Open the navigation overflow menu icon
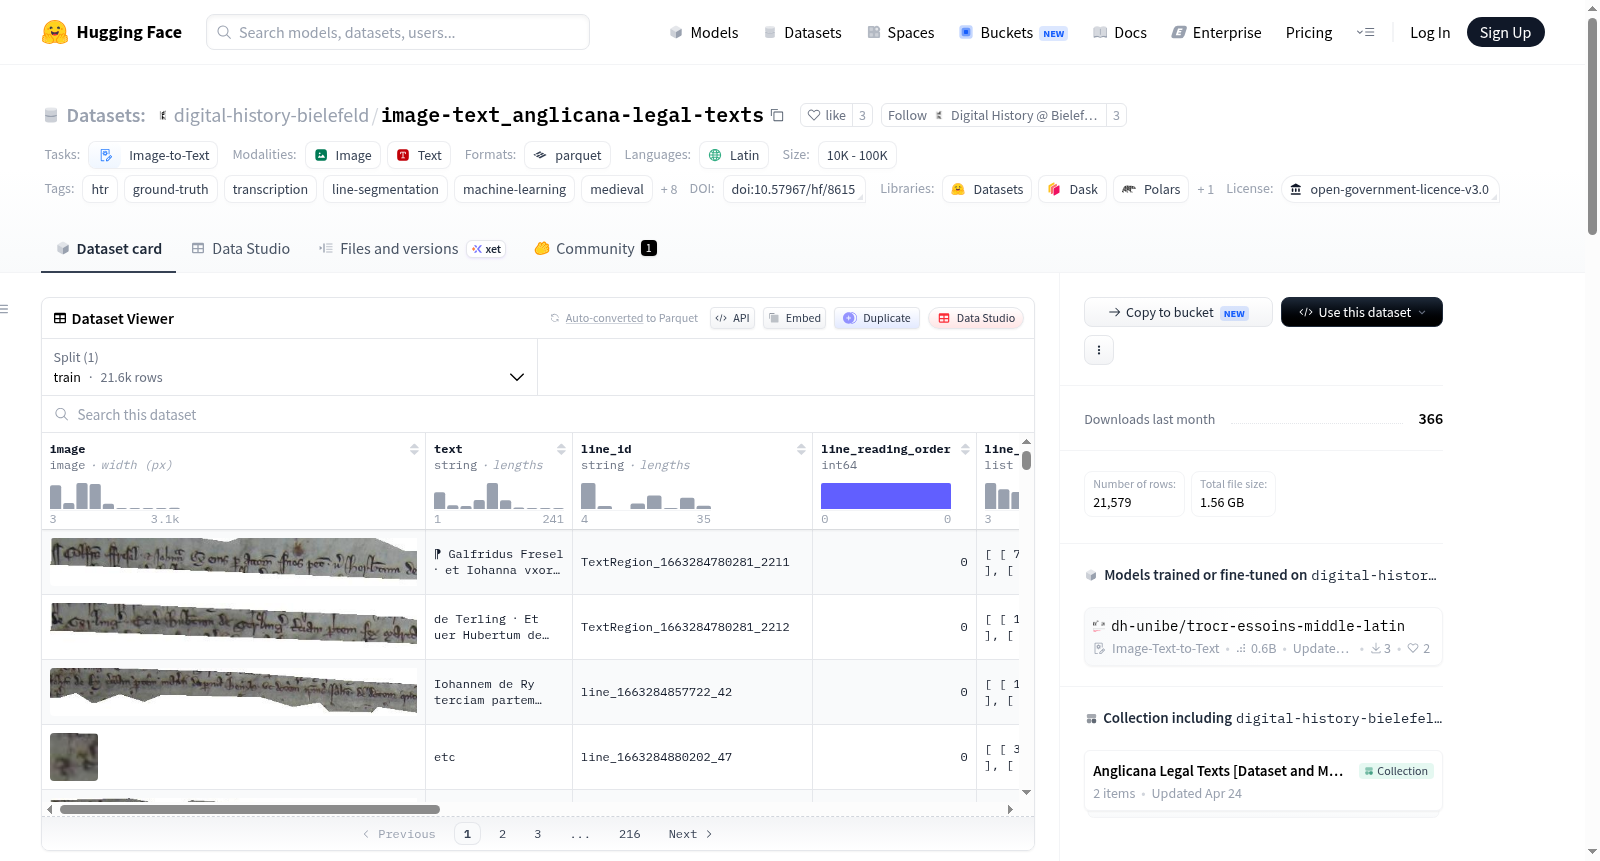 pos(1365,32)
